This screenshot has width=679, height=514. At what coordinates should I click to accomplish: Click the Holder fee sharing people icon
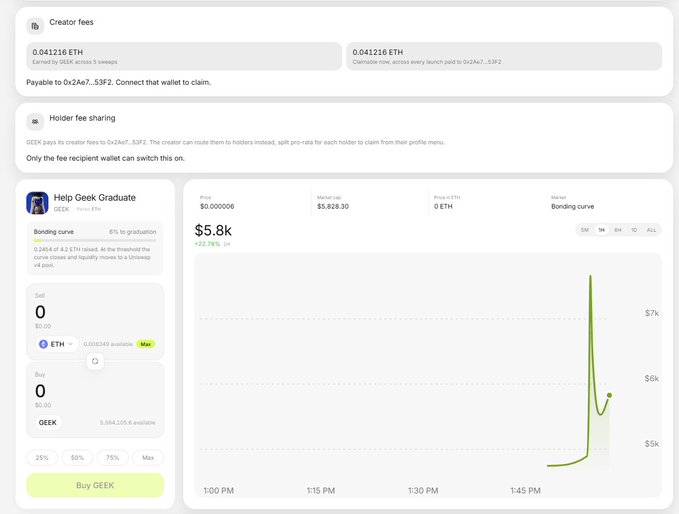(35, 122)
